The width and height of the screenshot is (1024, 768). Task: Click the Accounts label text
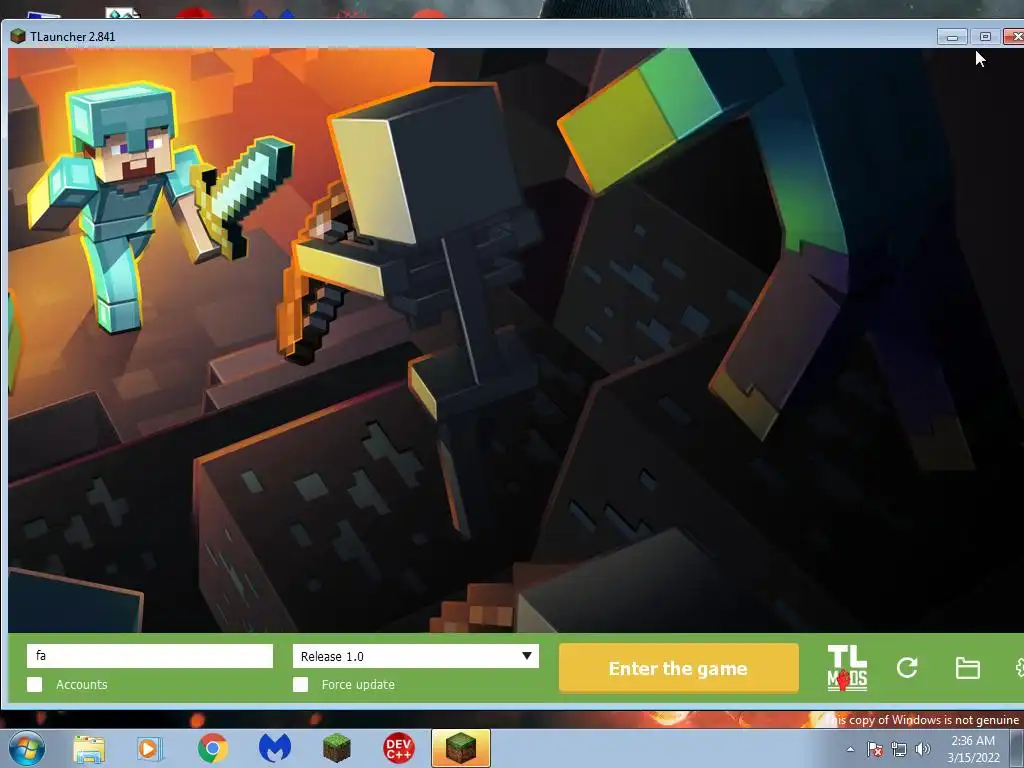pos(82,684)
